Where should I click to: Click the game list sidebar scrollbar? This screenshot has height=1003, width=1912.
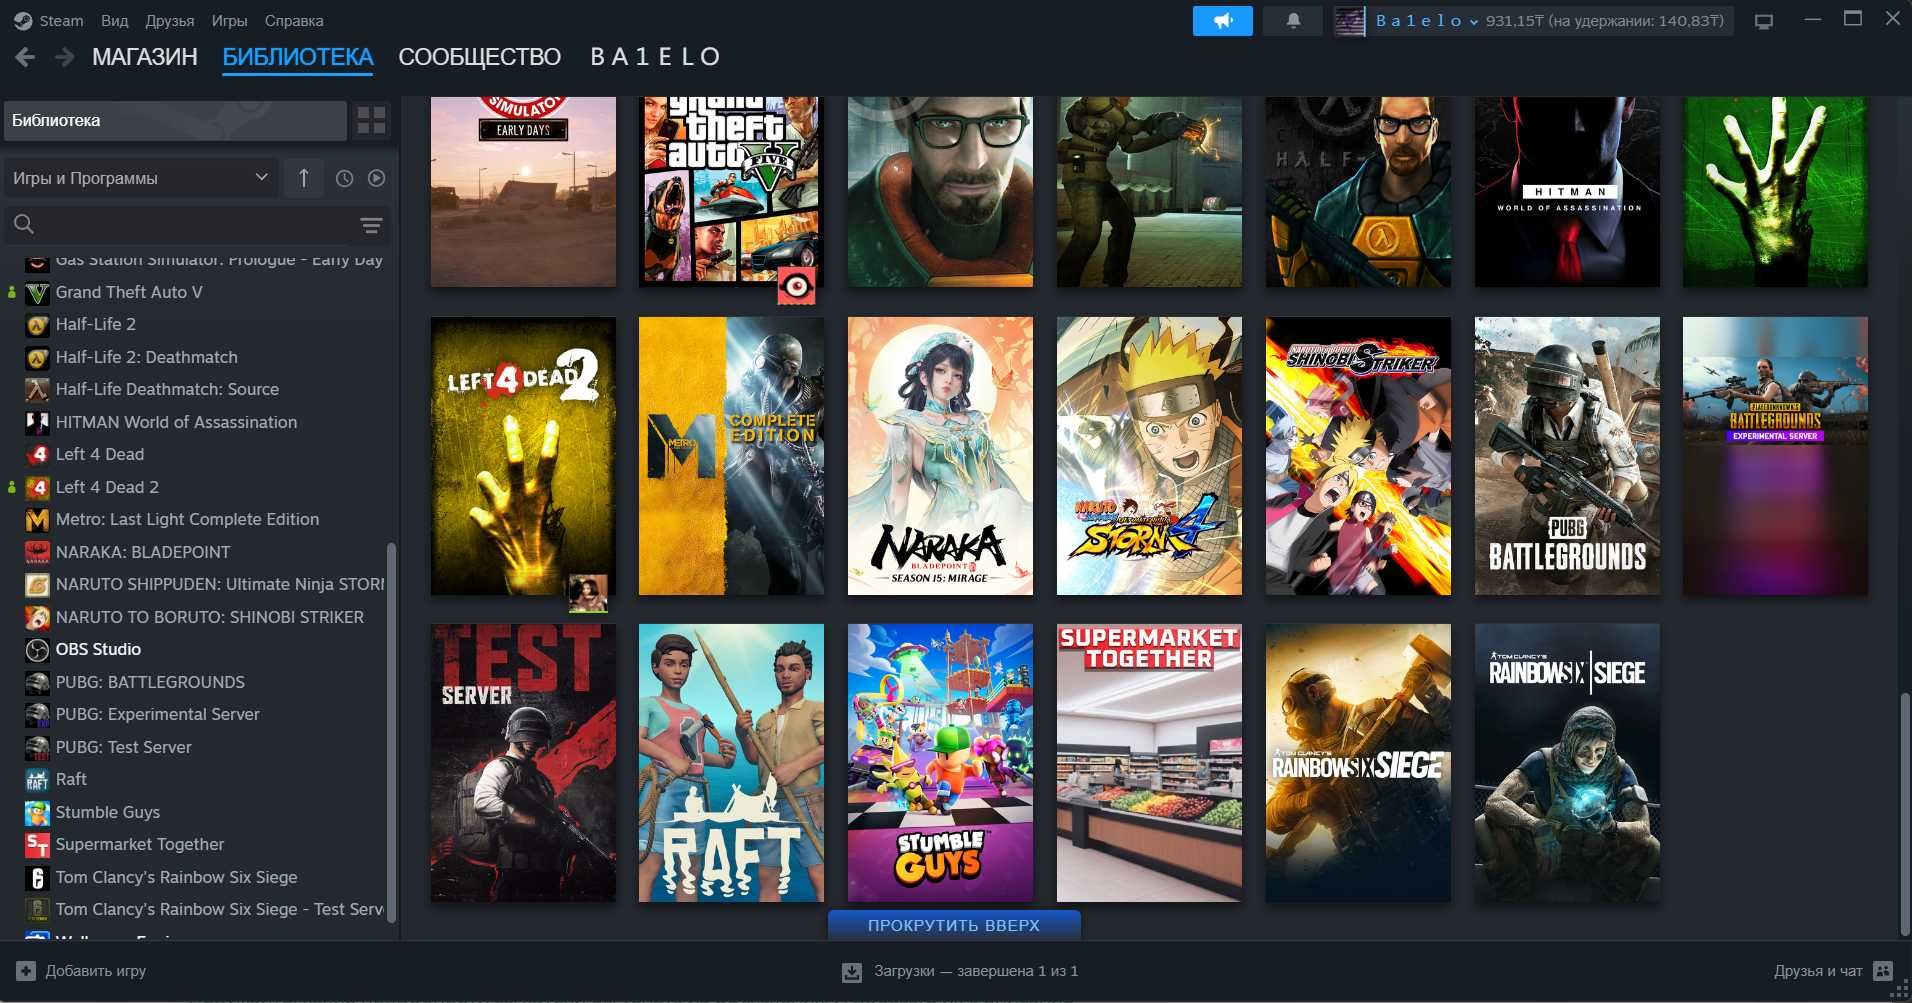(x=391, y=733)
